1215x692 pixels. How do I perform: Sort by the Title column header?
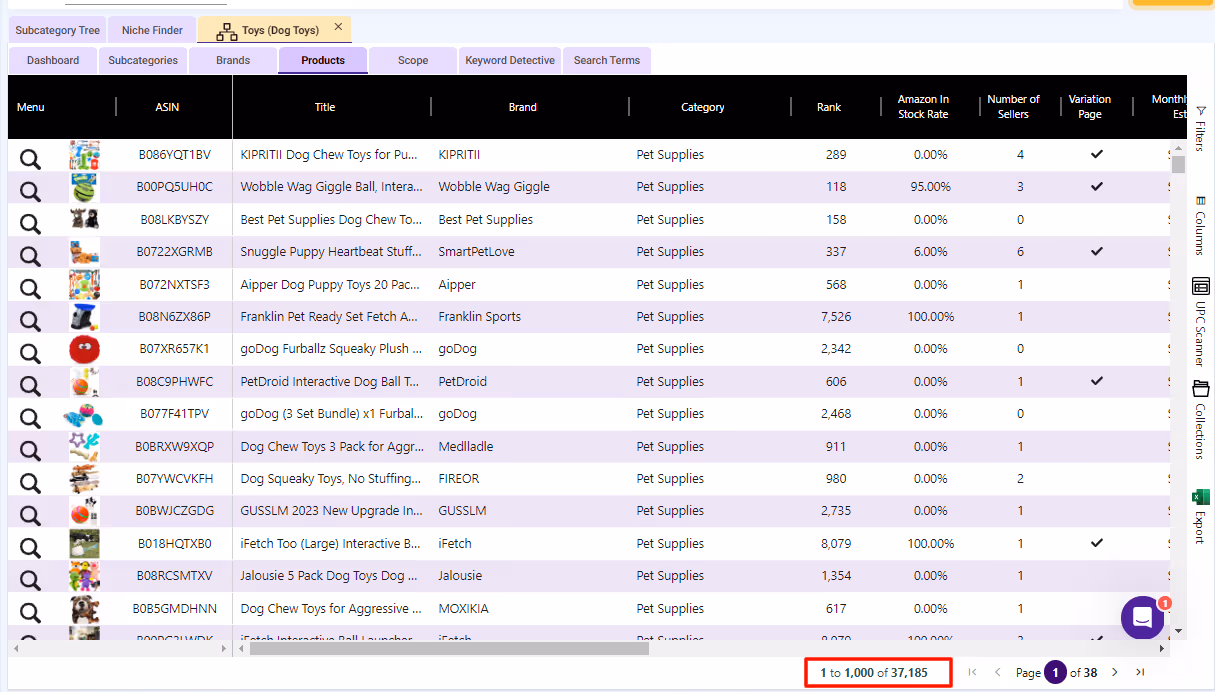(x=325, y=107)
